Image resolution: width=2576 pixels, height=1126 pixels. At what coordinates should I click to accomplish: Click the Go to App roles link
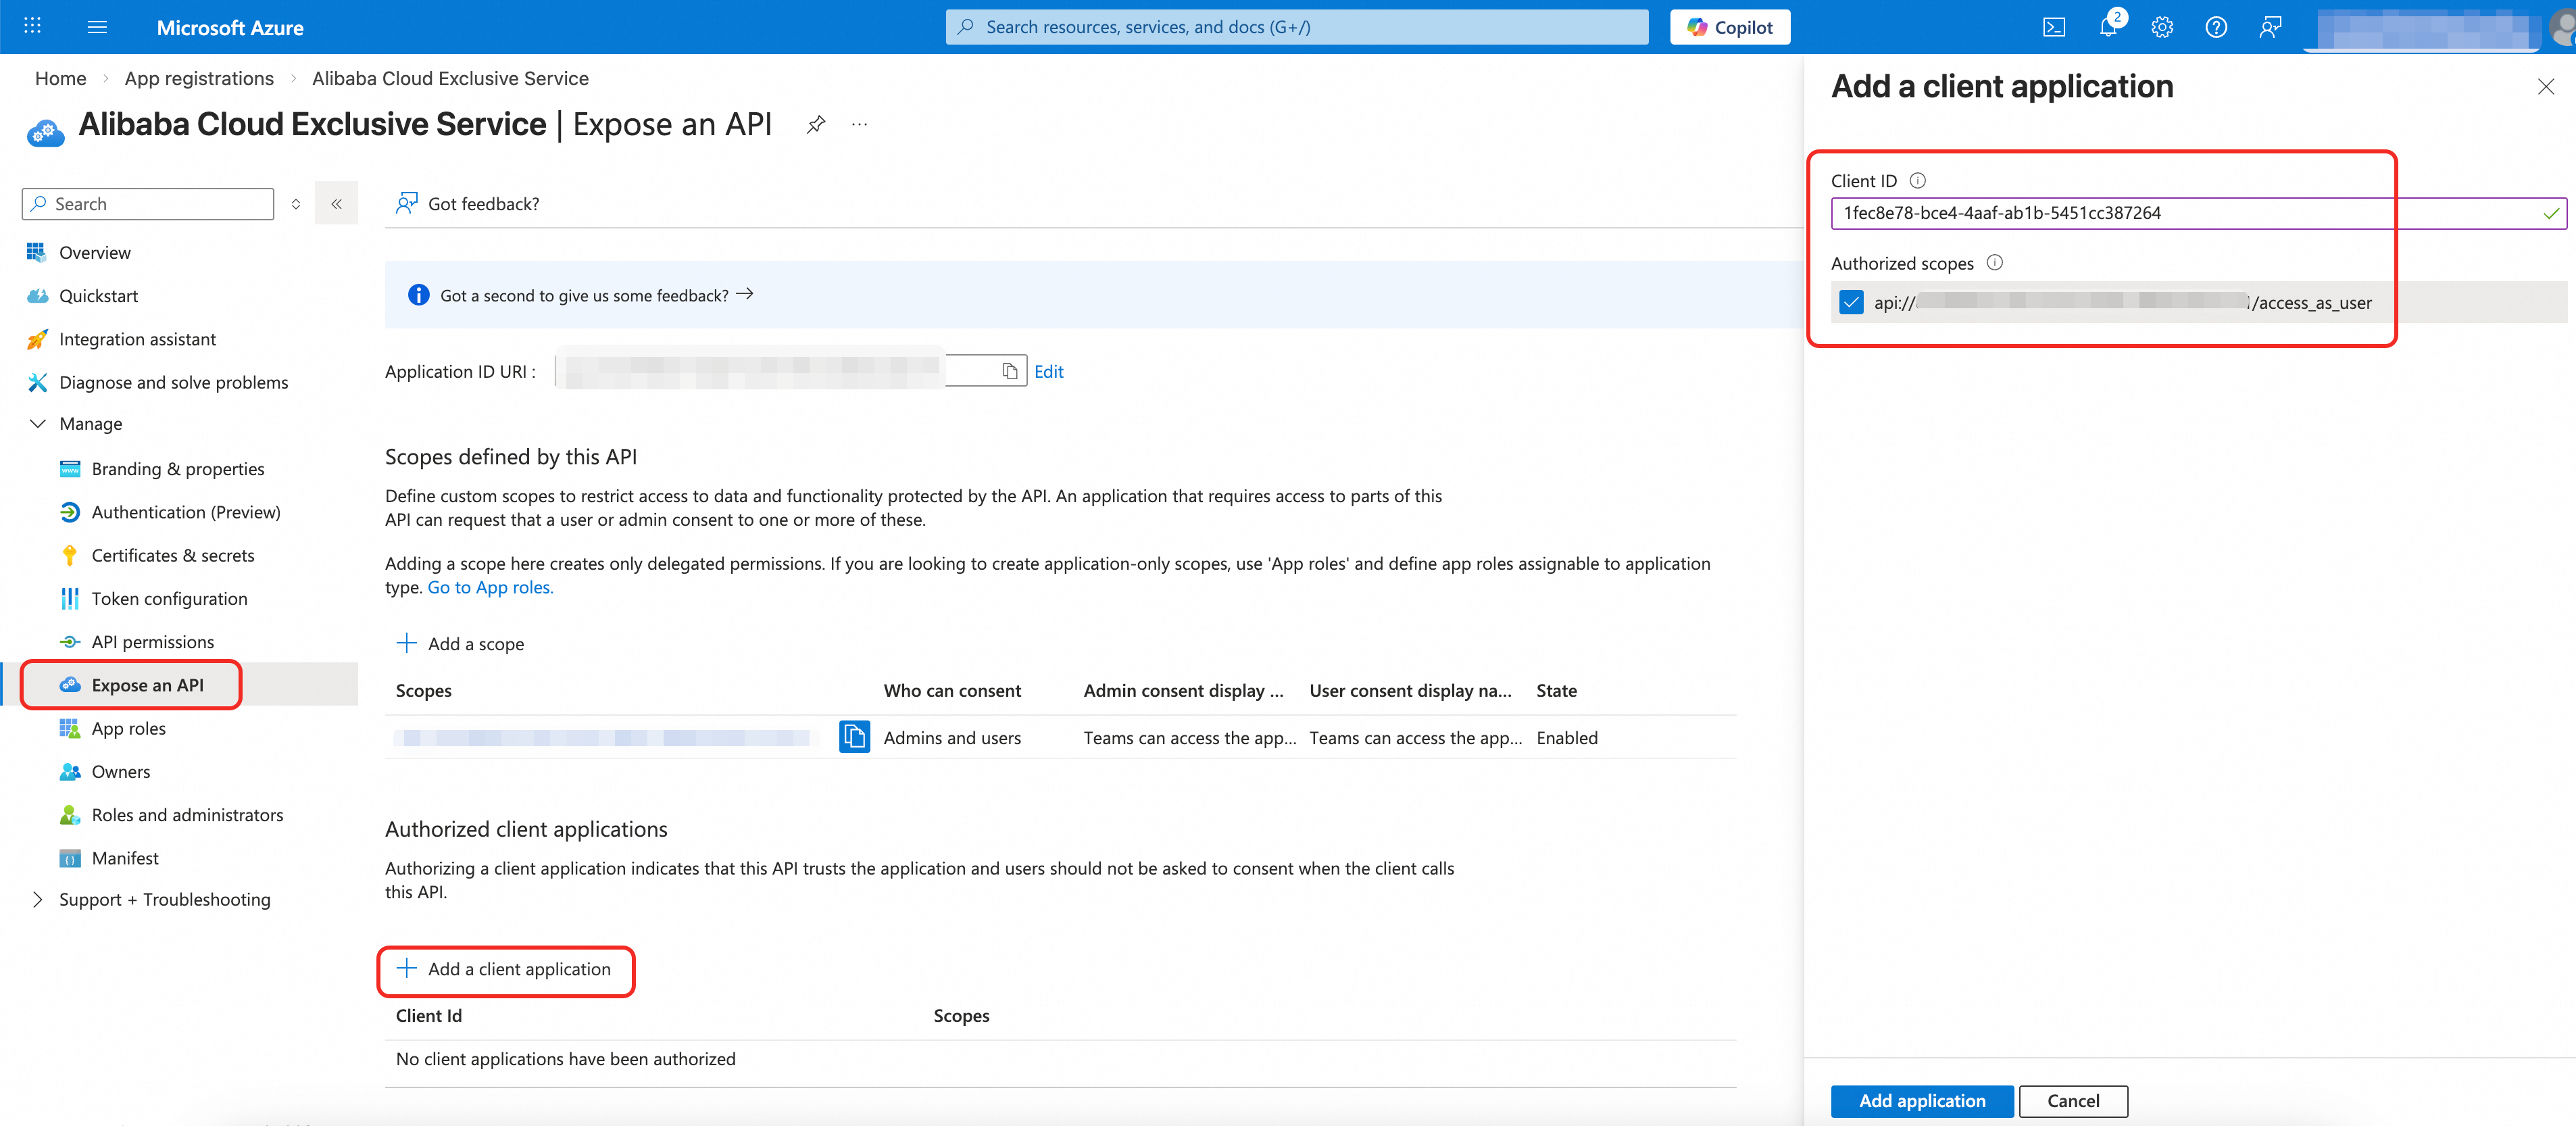[490, 587]
